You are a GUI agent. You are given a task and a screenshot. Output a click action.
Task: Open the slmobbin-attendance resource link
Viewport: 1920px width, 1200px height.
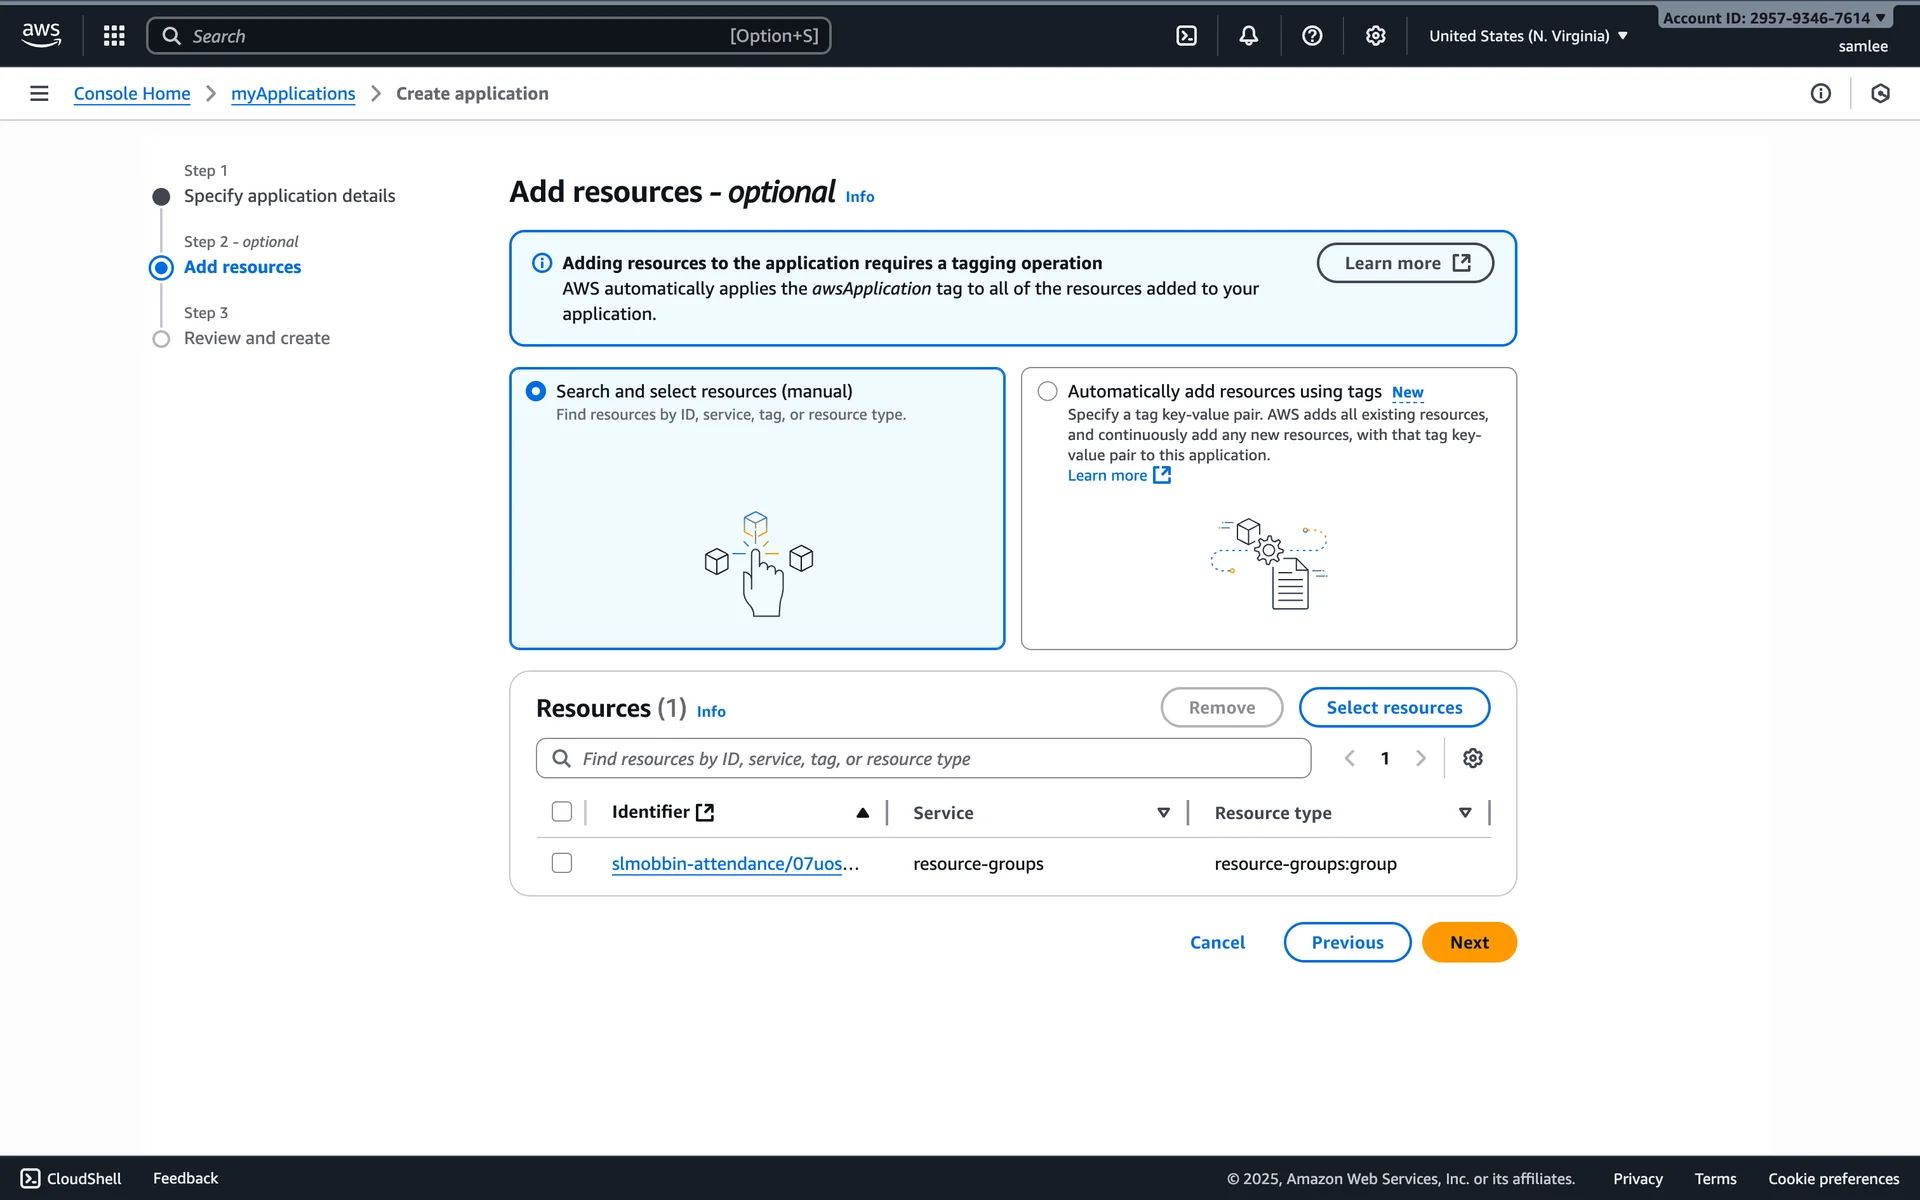point(727,863)
